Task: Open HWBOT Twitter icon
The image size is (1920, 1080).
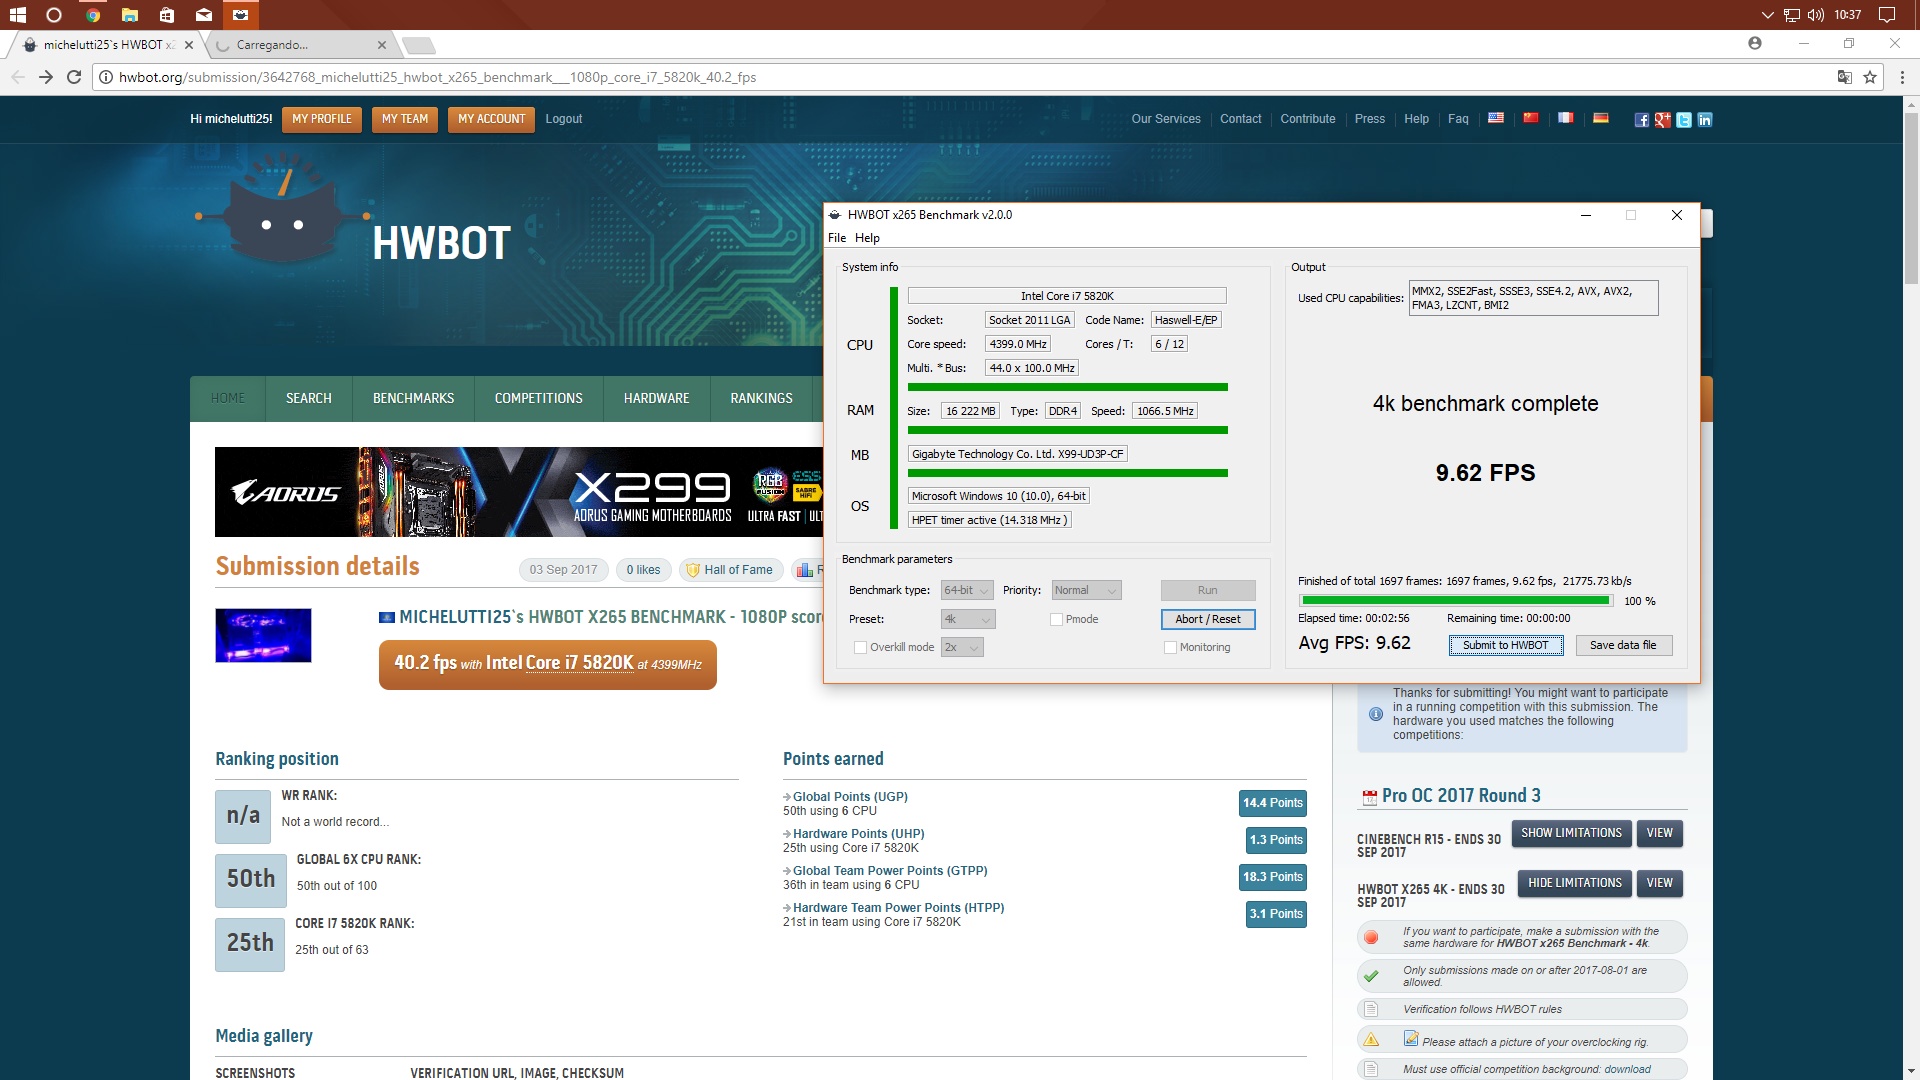Action: (1684, 120)
